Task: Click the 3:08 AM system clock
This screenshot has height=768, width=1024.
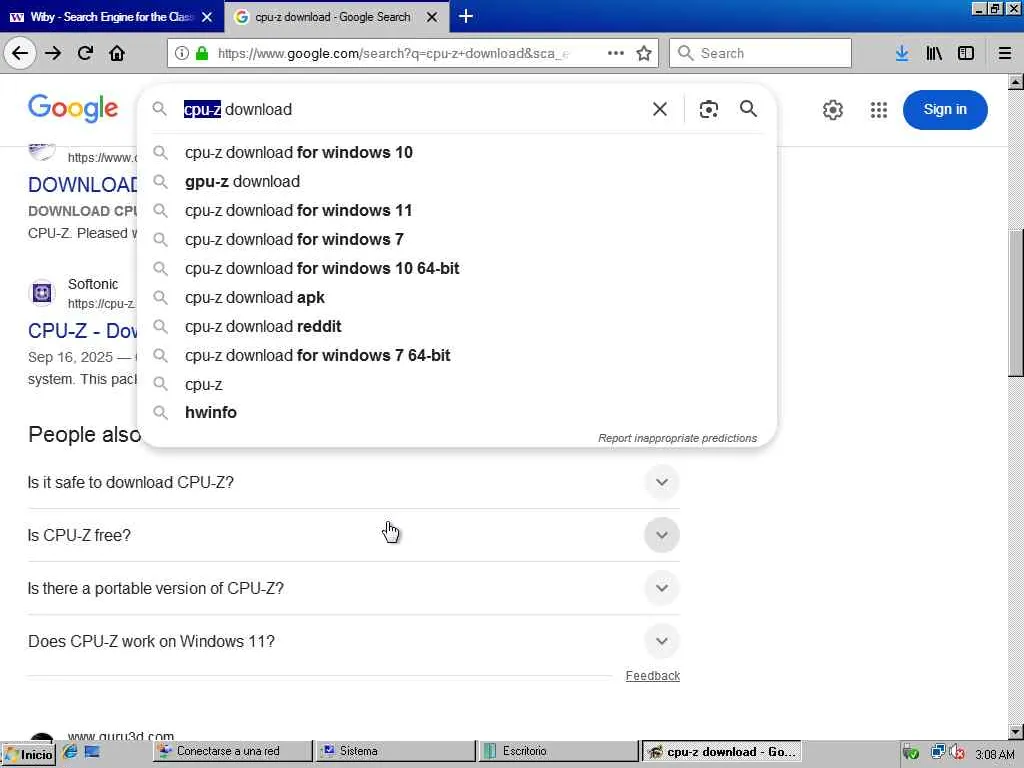Action: point(995,754)
